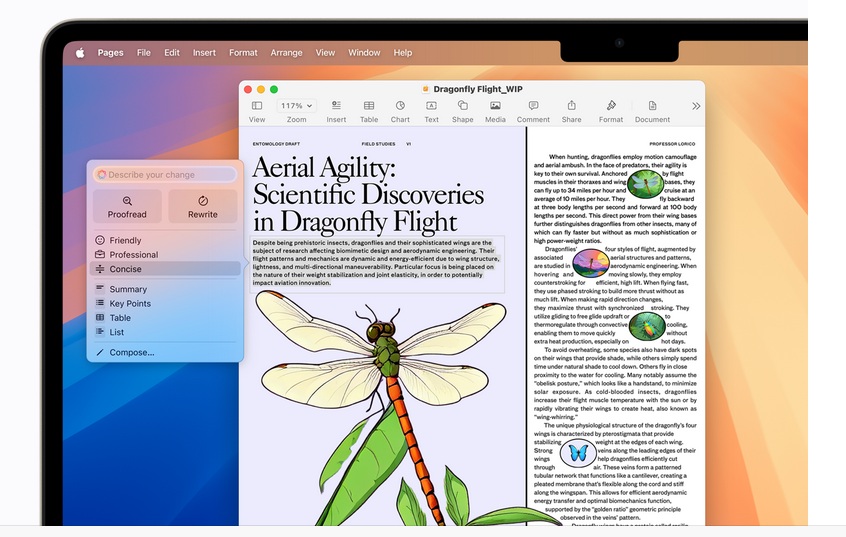The width and height of the screenshot is (846, 537).
Task: Open the 117% Zoom dropdown
Action: 296,106
